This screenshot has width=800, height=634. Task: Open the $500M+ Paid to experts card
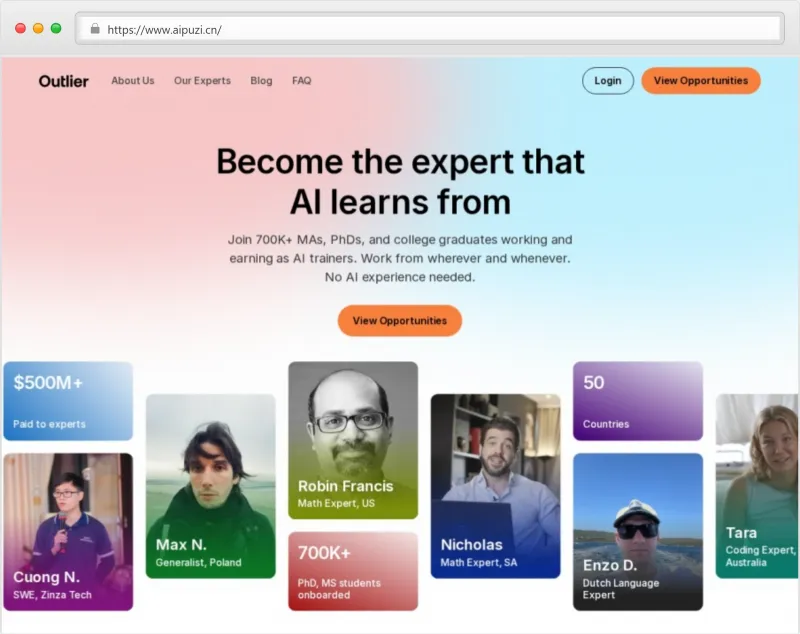(x=68, y=401)
